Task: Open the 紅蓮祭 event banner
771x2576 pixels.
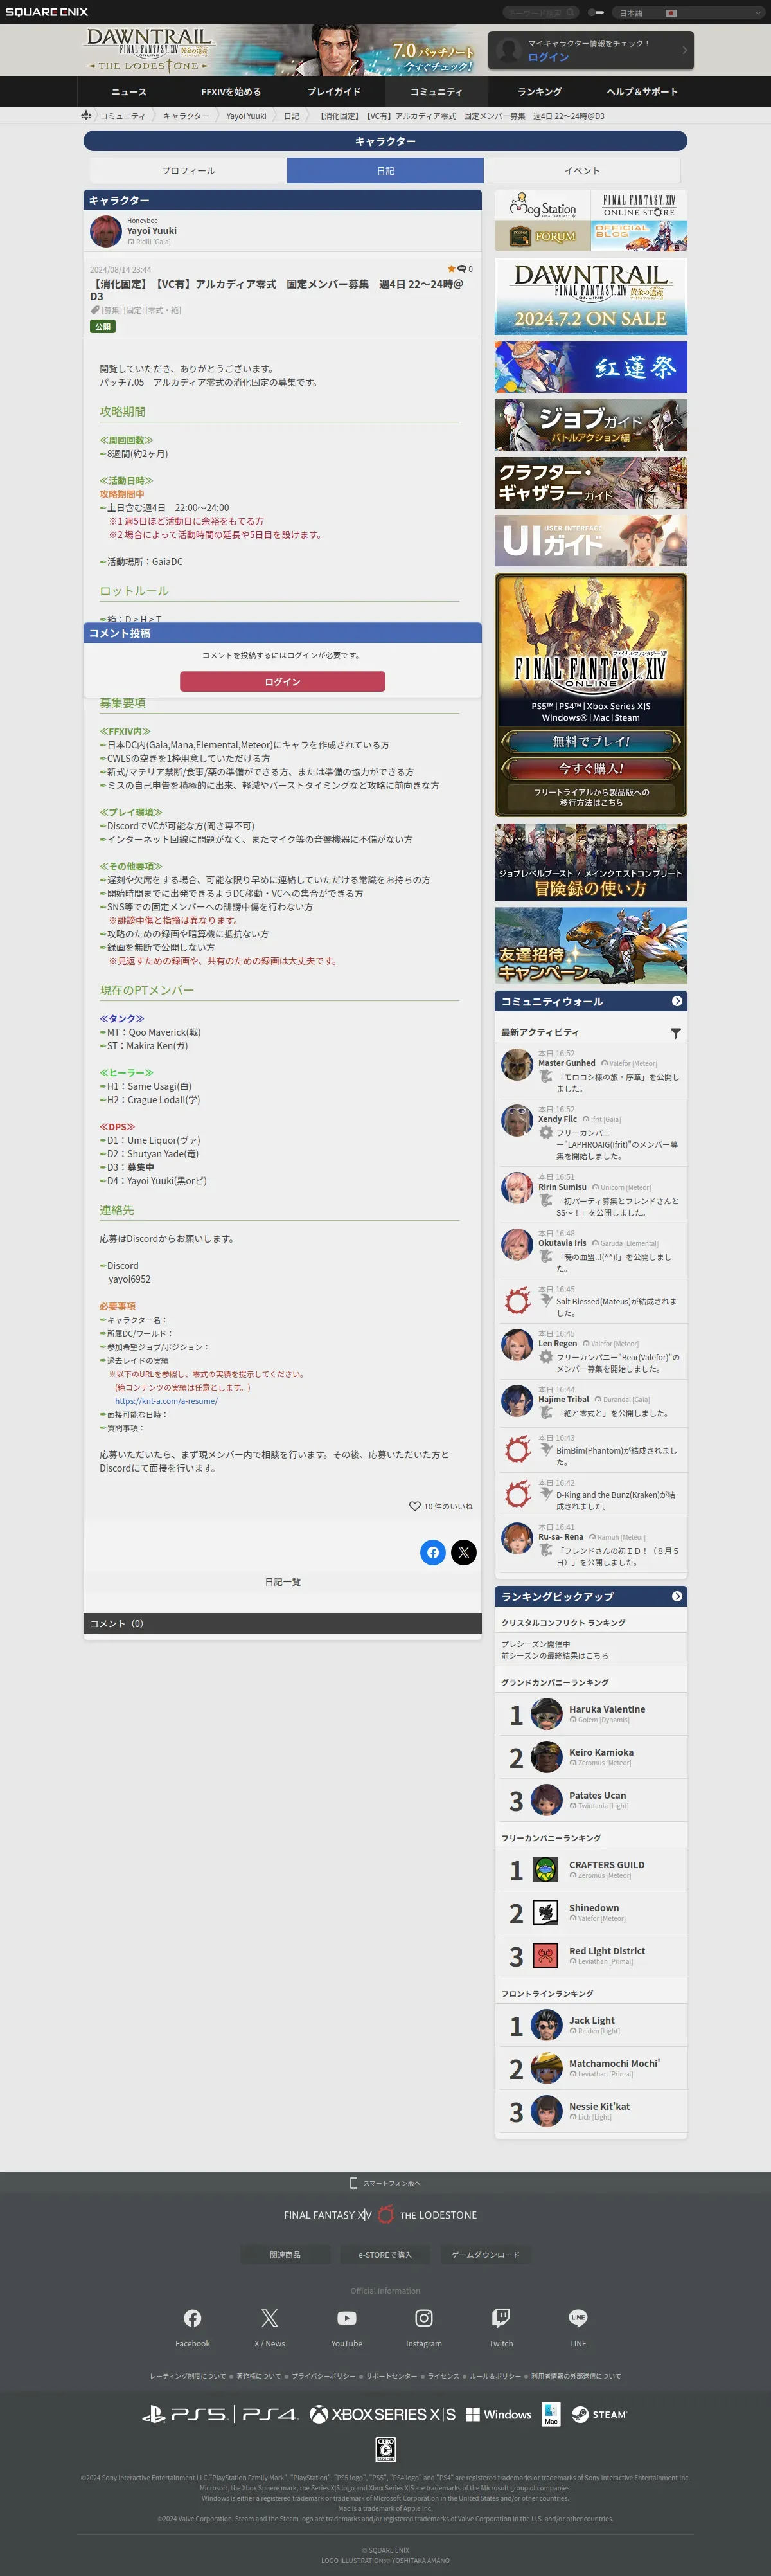Action: click(x=591, y=367)
